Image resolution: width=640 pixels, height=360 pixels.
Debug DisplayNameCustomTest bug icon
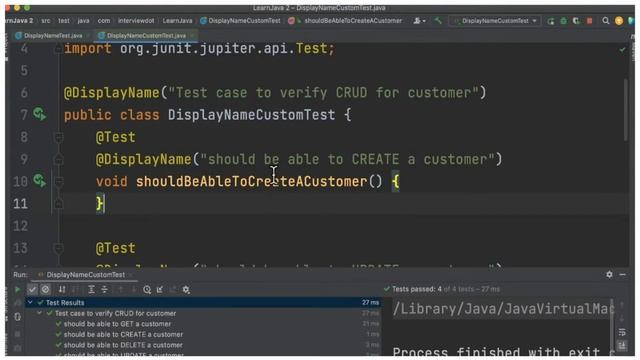point(564,21)
